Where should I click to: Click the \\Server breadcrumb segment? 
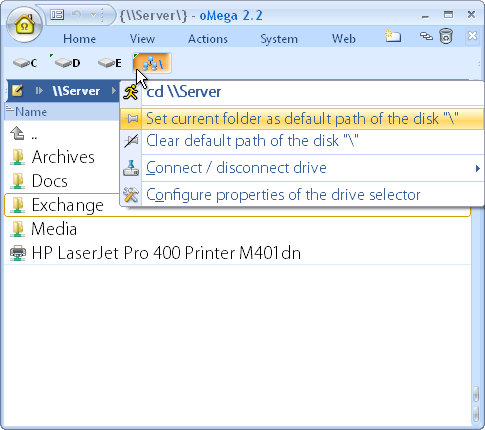pyautogui.click(x=76, y=91)
